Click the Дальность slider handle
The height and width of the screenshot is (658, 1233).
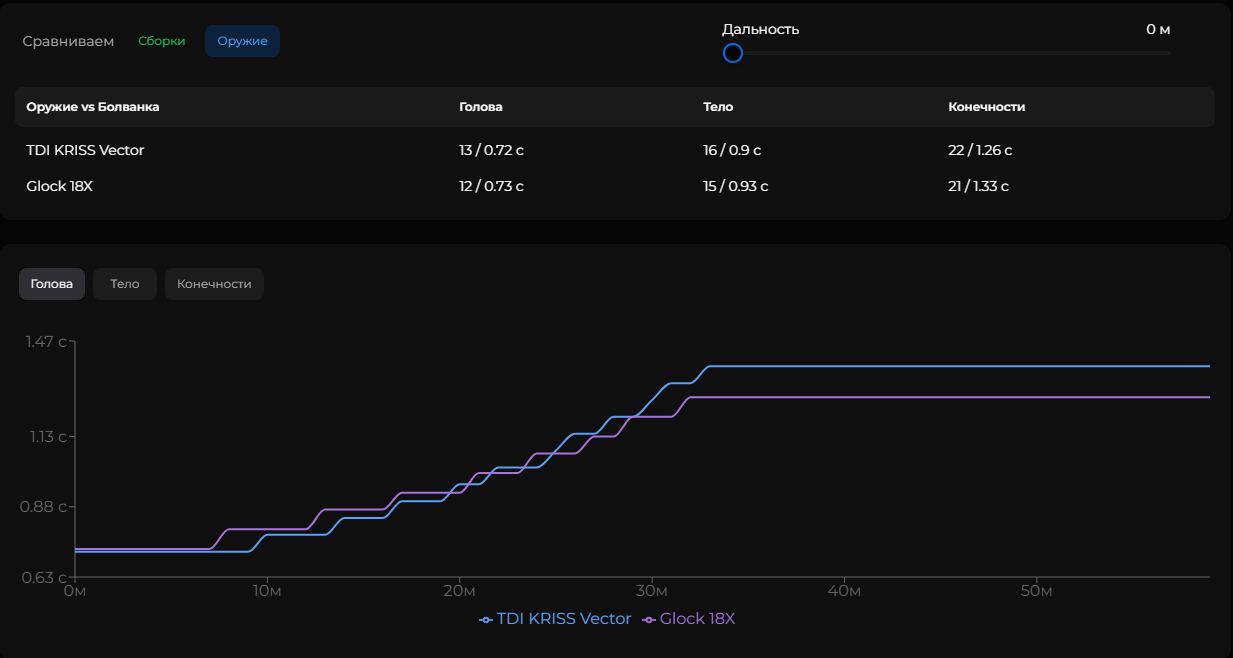pos(733,53)
